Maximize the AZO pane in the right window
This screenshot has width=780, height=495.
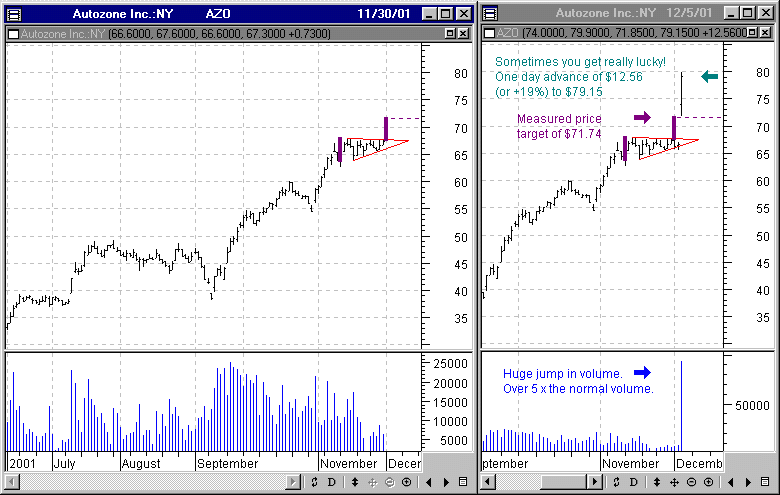coord(753,33)
